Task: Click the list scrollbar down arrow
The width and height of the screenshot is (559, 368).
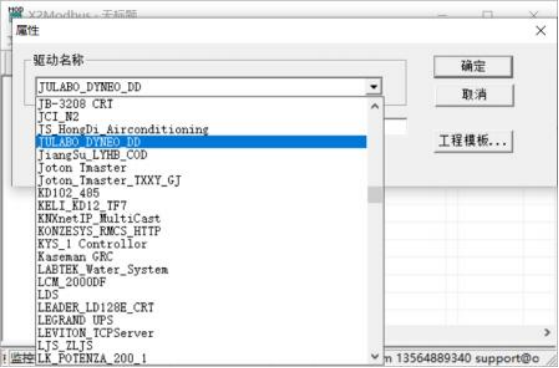Action: [x=374, y=356]
